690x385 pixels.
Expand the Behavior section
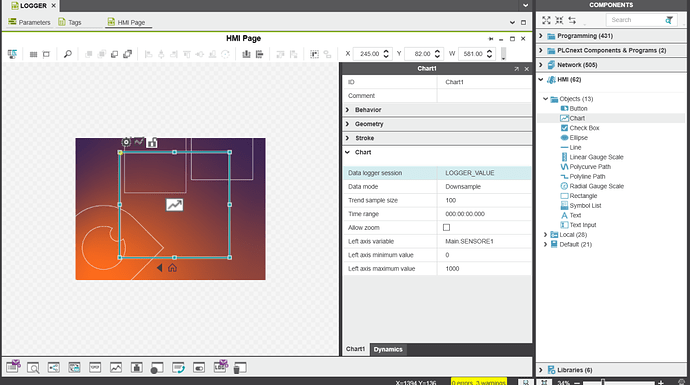click(347, 110)
